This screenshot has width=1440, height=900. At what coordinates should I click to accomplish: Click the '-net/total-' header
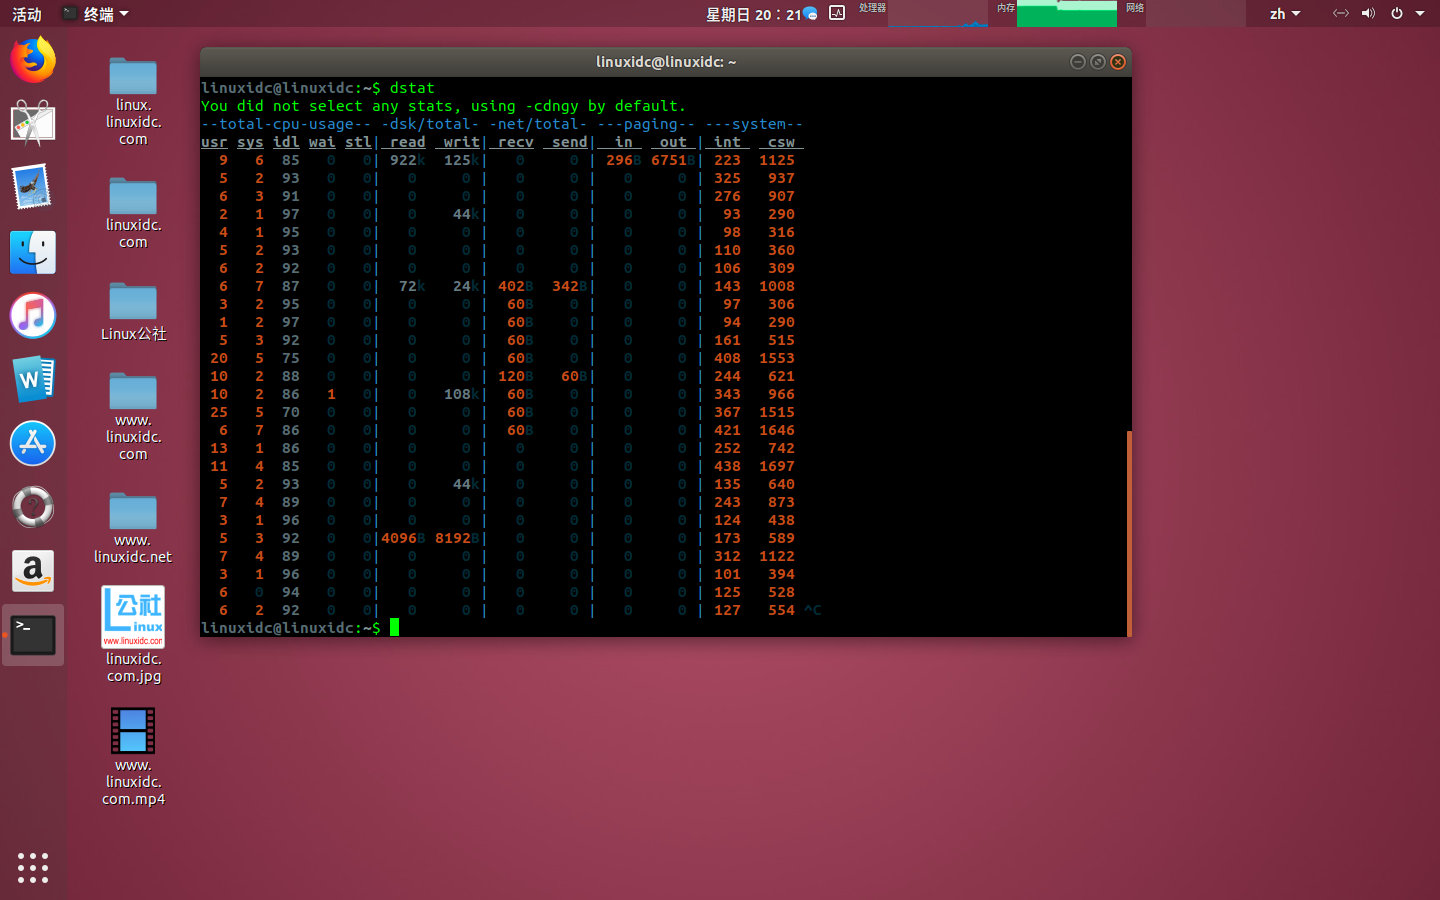(538, 124)
